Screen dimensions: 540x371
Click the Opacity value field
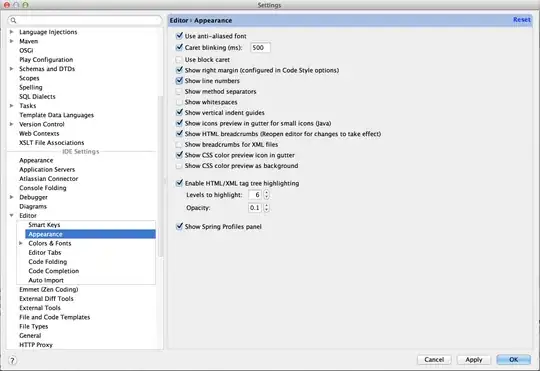[255, 208]
